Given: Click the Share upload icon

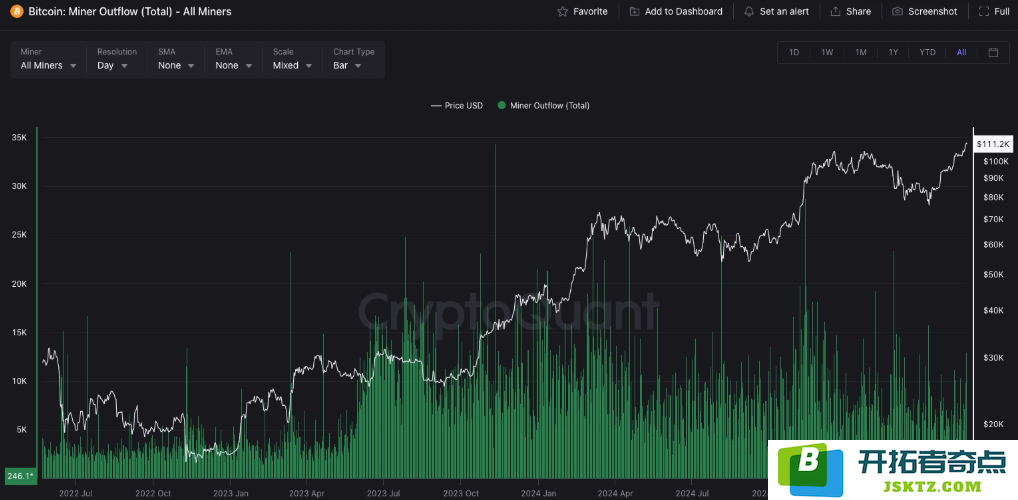Looking at the screenshot, I should click(x=836, y=12).
